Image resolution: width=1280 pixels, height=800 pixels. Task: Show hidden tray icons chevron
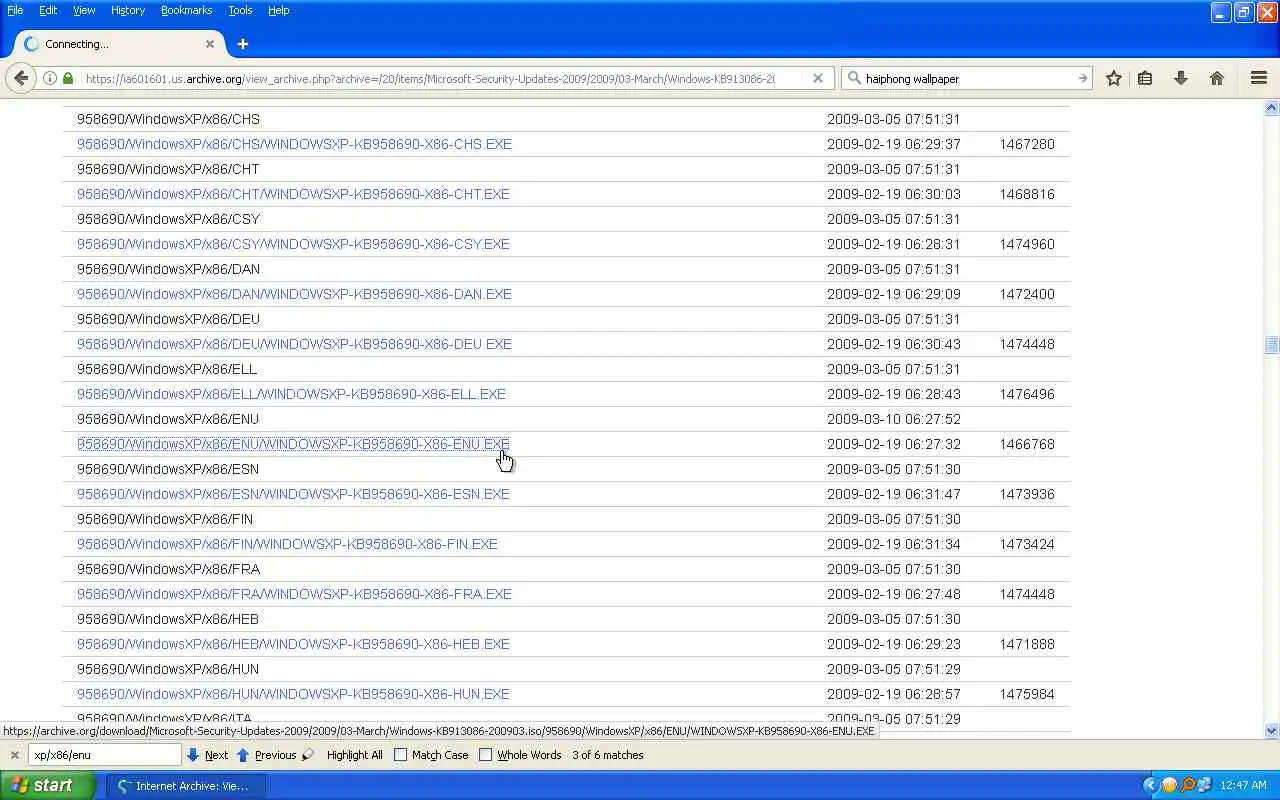click(1149, 785)
